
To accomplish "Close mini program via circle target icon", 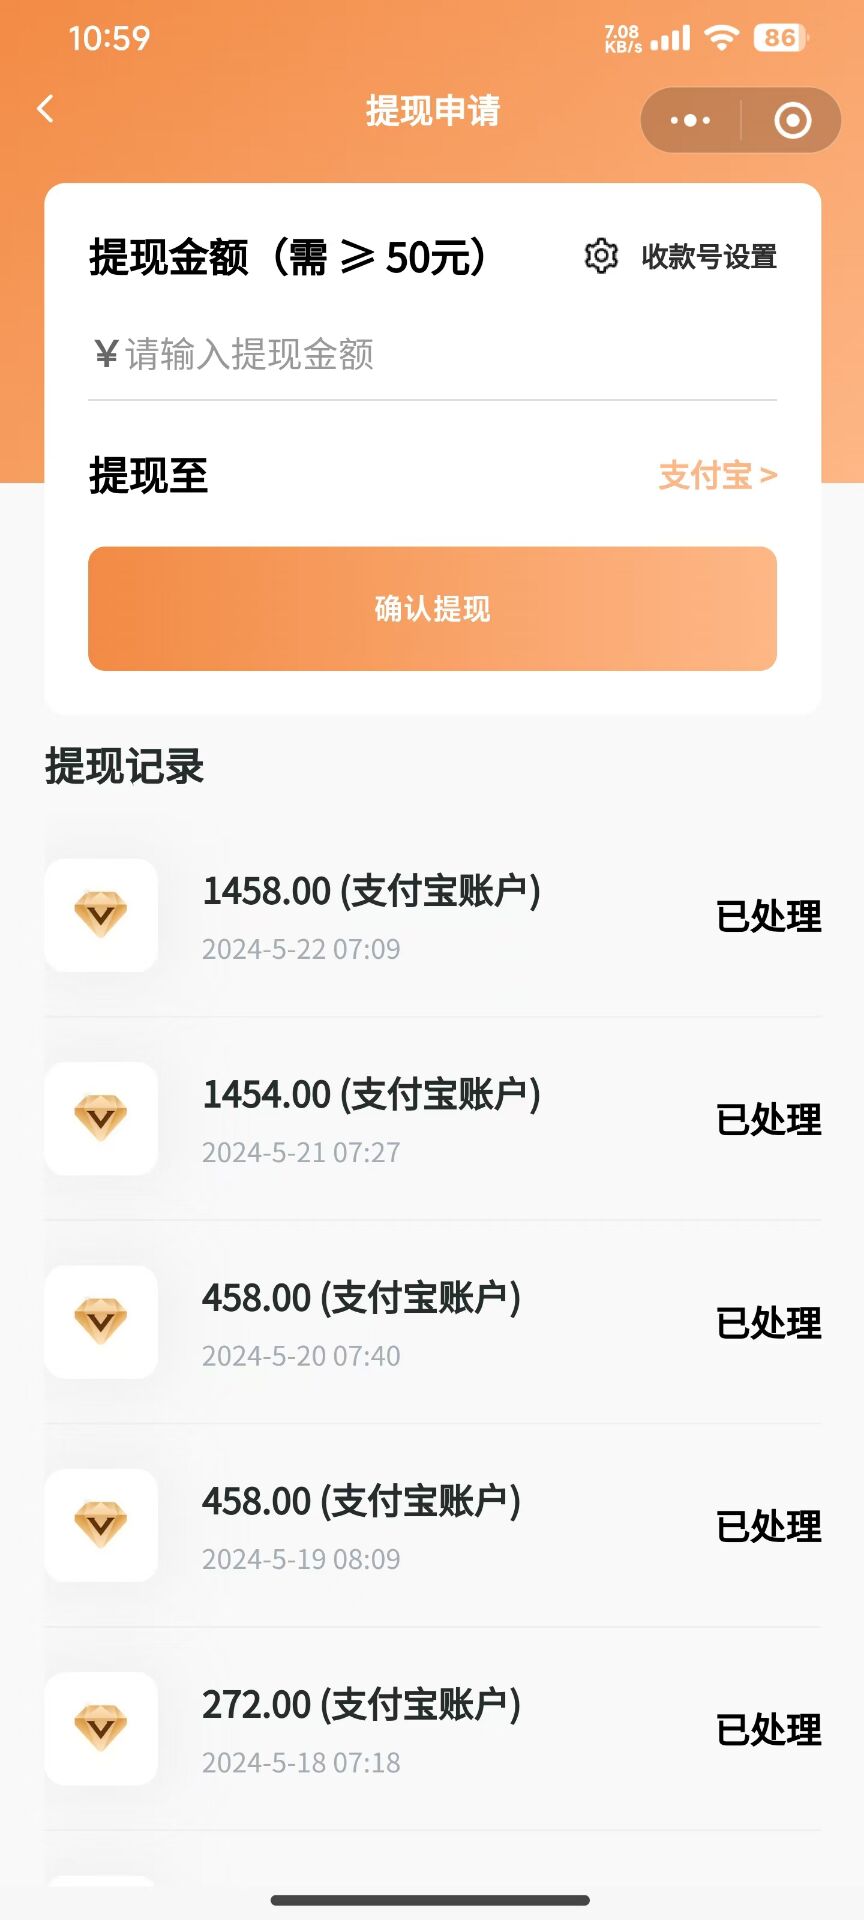I will (x=792, y=121).
